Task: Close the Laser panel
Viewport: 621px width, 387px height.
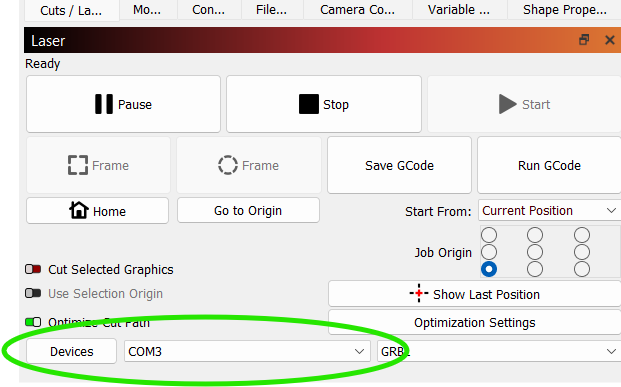Action: click(x=610, y=40)
